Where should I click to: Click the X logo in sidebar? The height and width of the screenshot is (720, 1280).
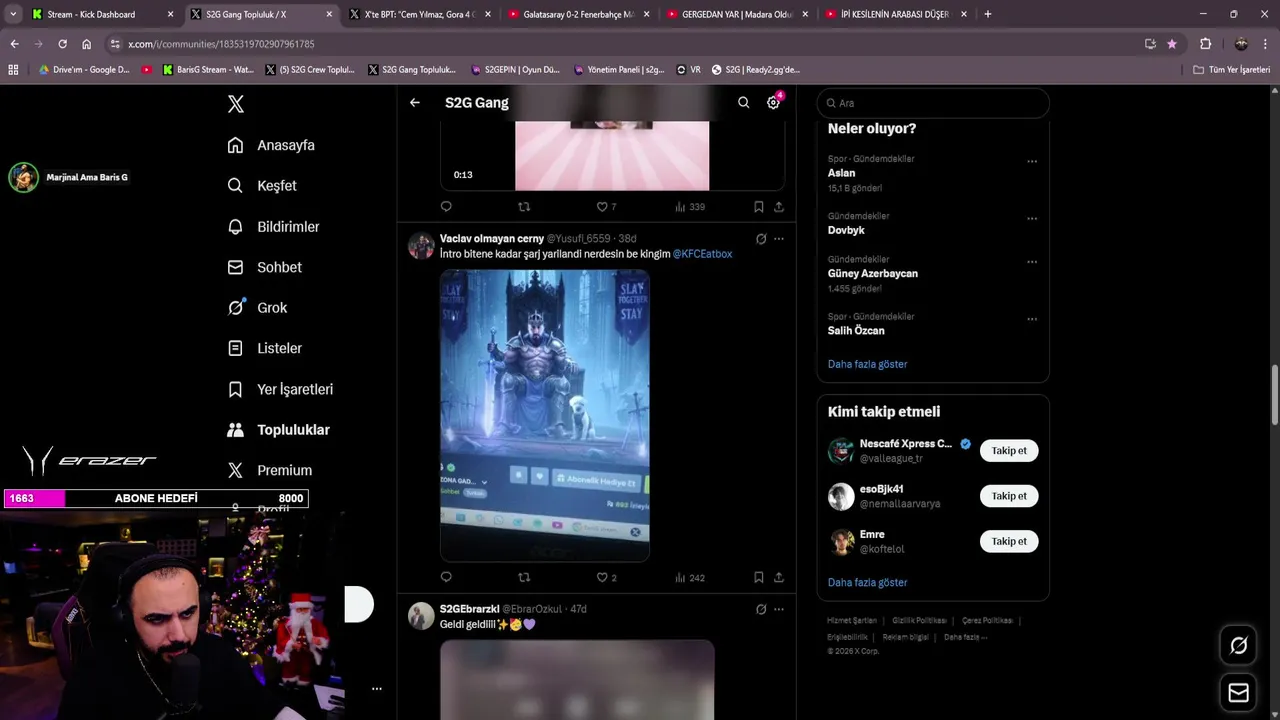click(235, 104)
